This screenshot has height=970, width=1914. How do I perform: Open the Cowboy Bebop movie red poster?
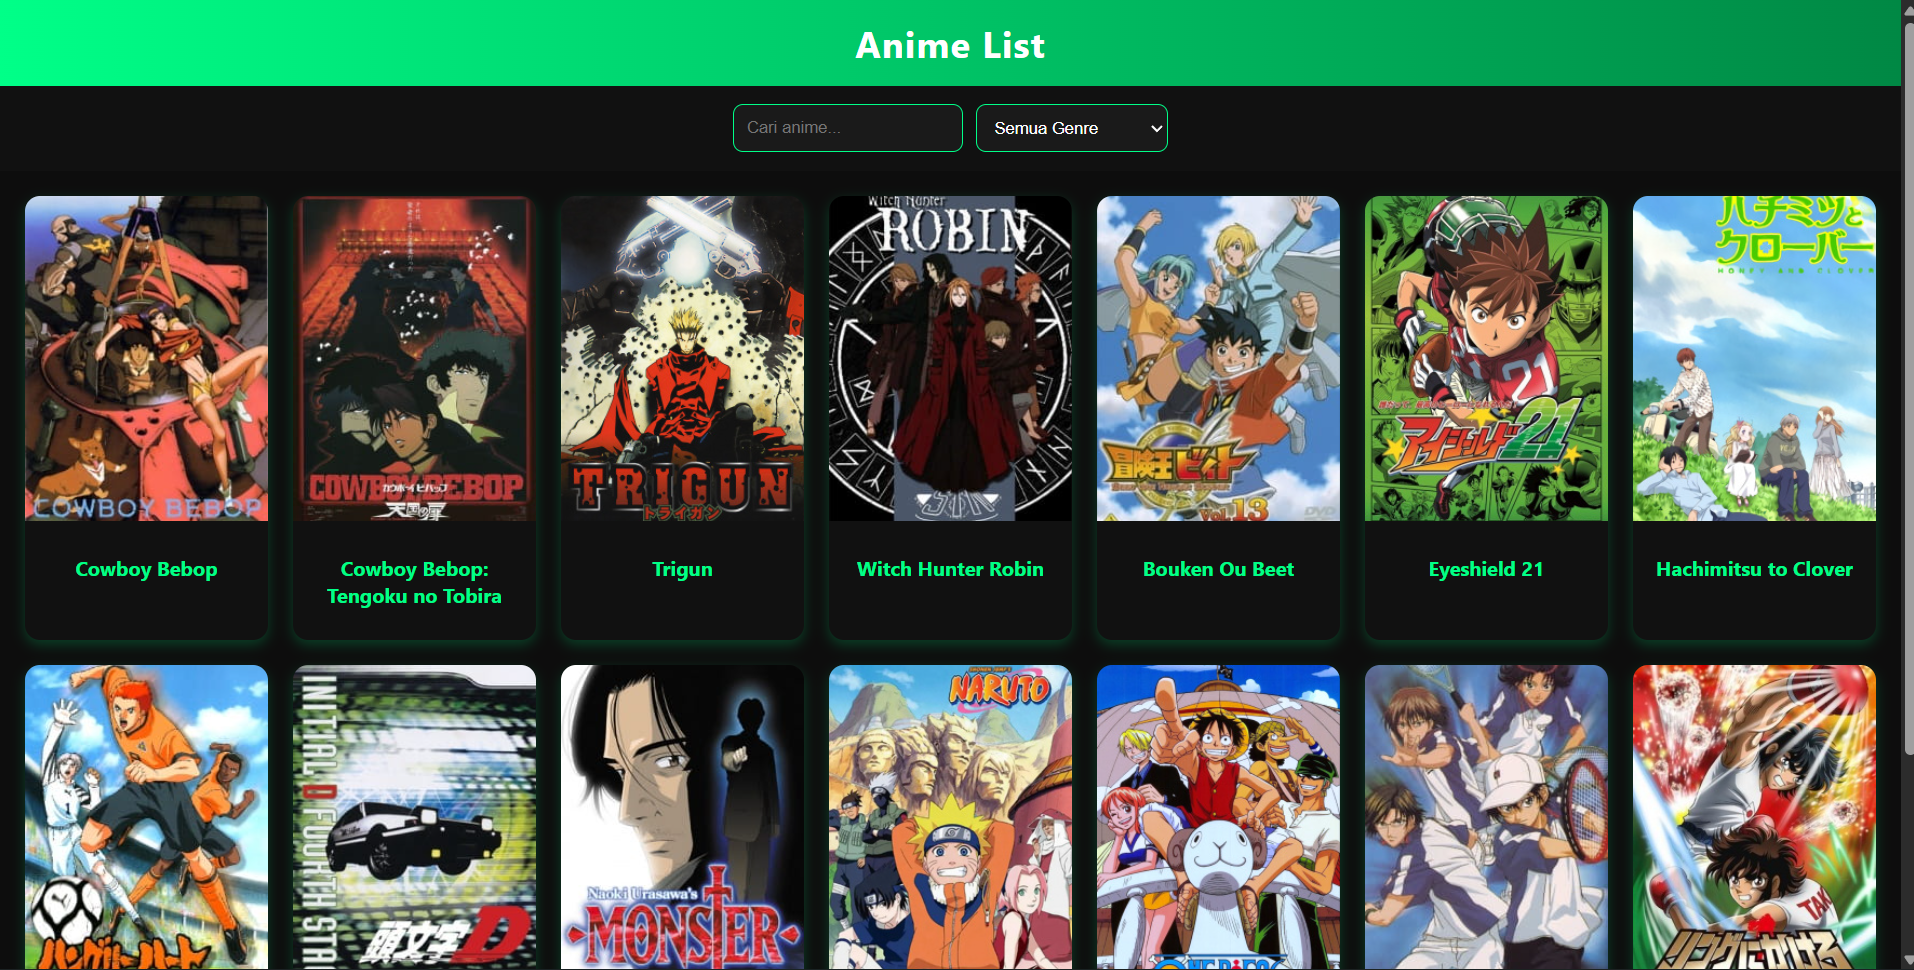(414, 358)
